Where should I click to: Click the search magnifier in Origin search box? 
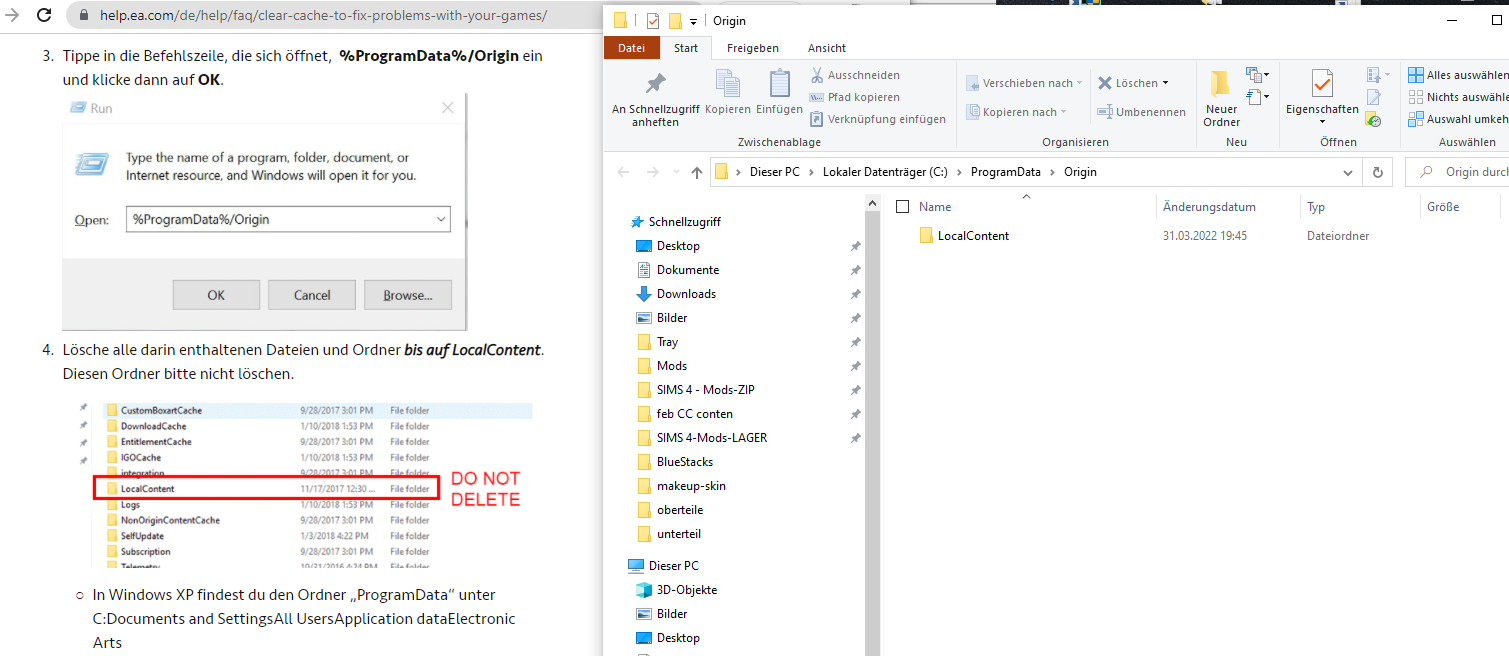pyautogui.click(x=1425, y=172)
